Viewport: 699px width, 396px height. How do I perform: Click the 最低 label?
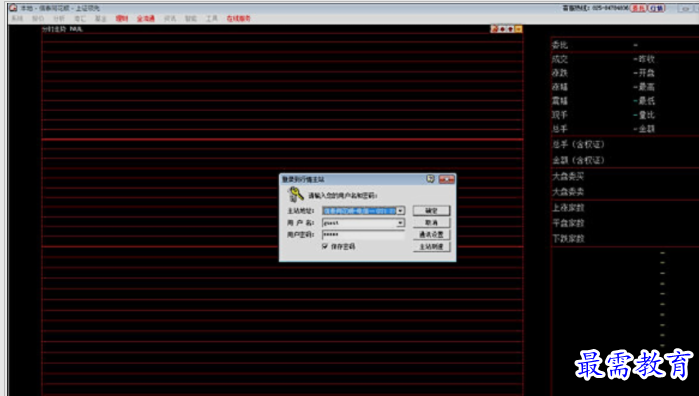pyautogui.click(x=646, y=101)
